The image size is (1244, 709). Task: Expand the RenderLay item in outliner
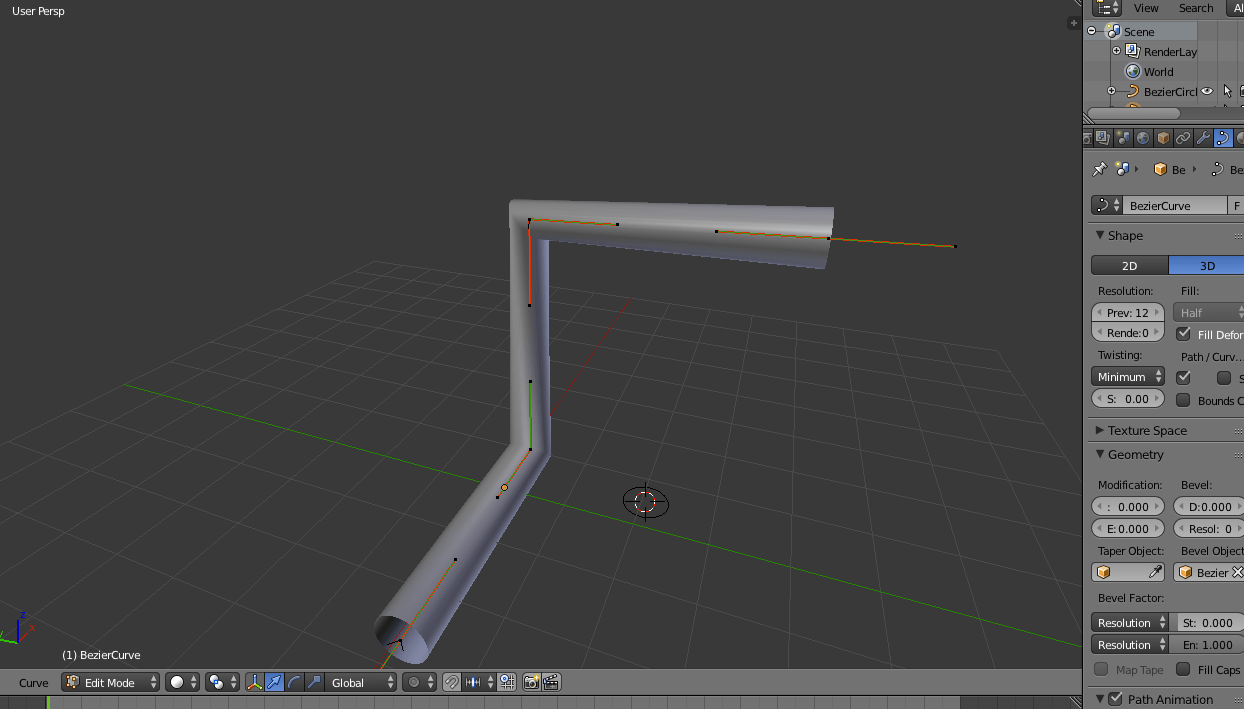point(1116,51)
